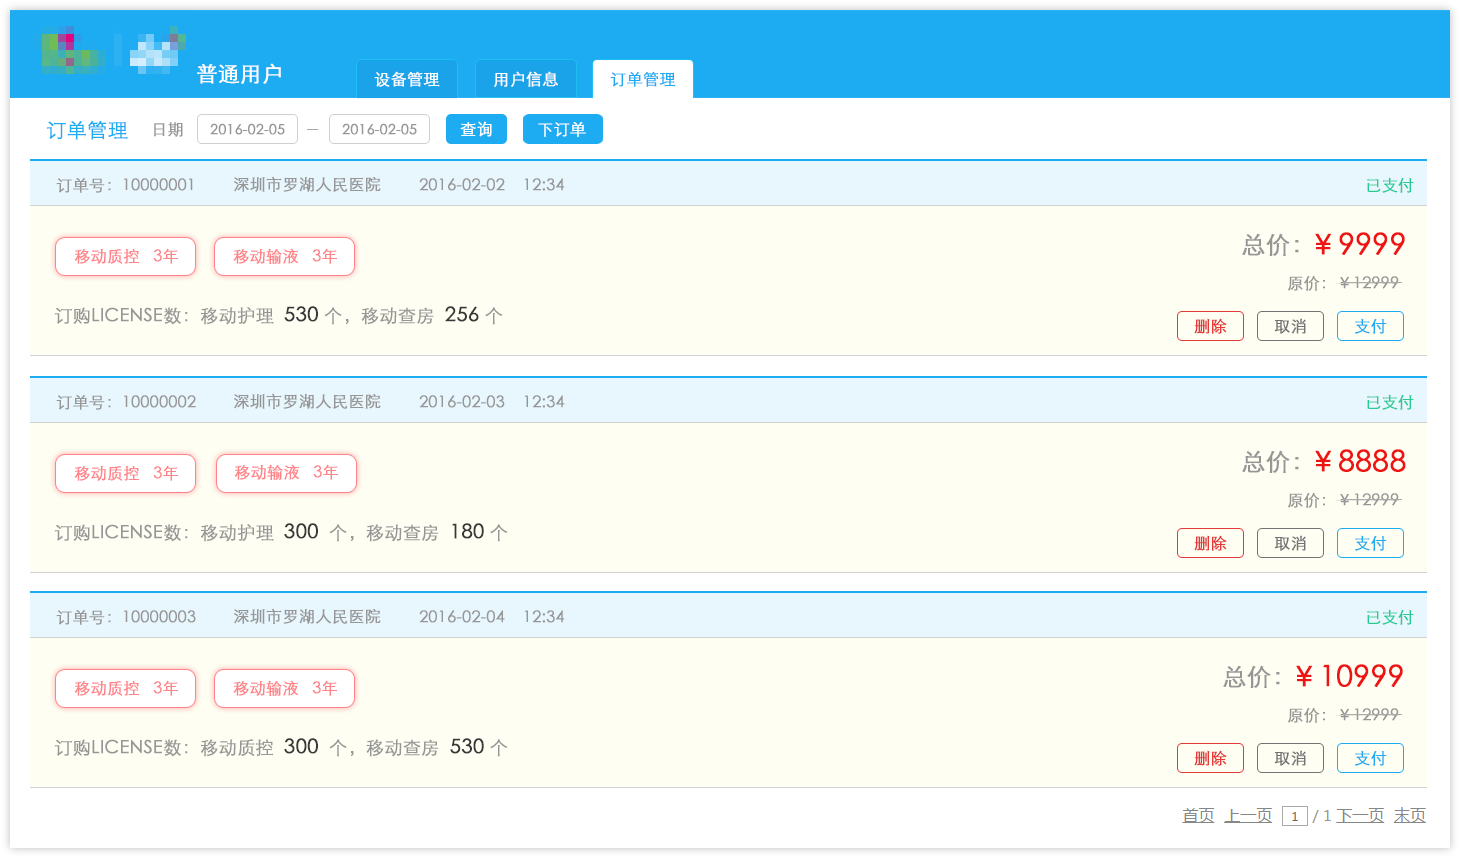This screenshot has width=1462, height=860.
Task: Click the 下订单 button
Action: tap(562, 129)
